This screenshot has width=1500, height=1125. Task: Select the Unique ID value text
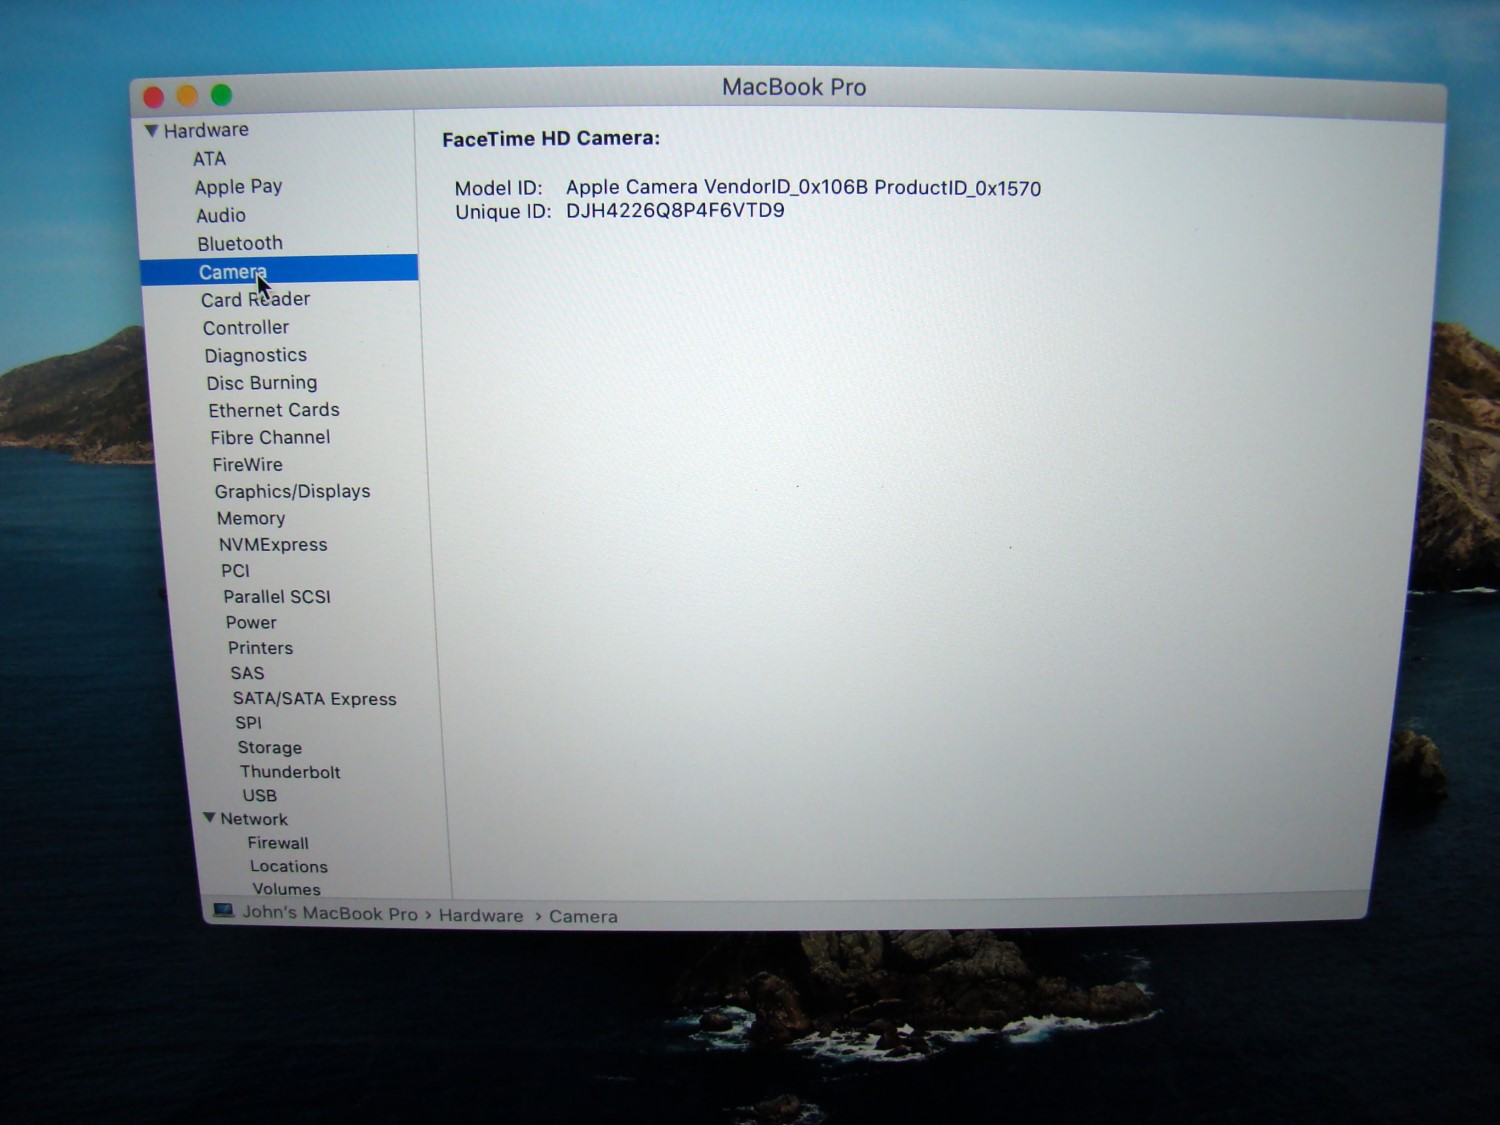tap(675, 211)
